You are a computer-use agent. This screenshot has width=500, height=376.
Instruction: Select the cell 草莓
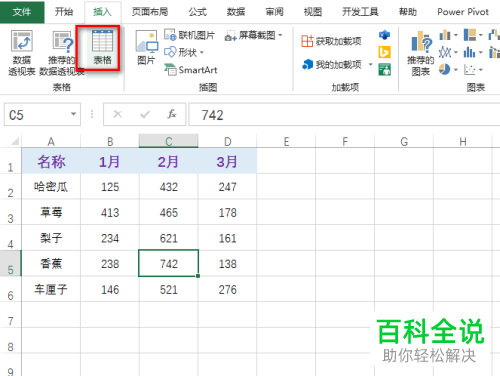point(51,212)
